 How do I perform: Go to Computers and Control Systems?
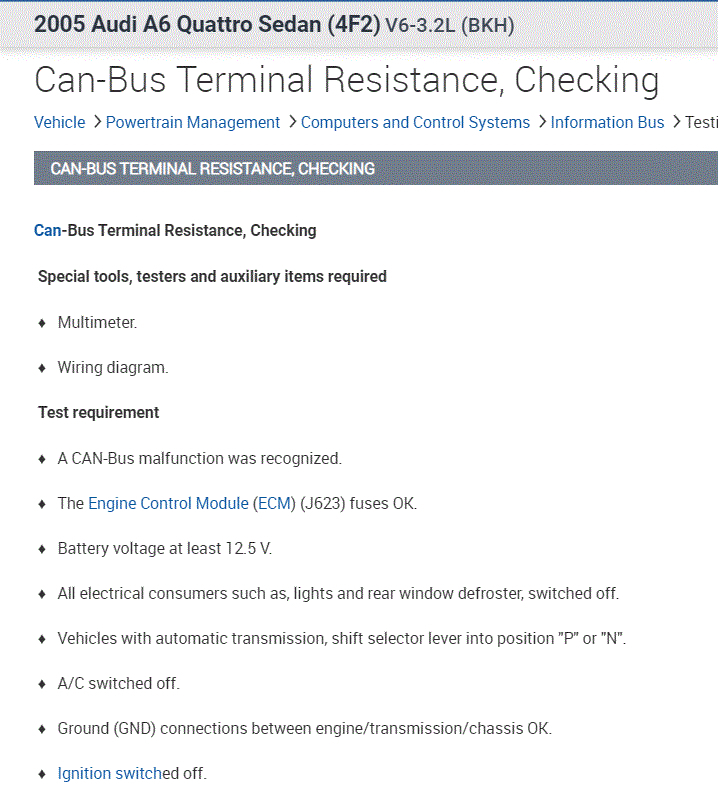tap(415, 122)
